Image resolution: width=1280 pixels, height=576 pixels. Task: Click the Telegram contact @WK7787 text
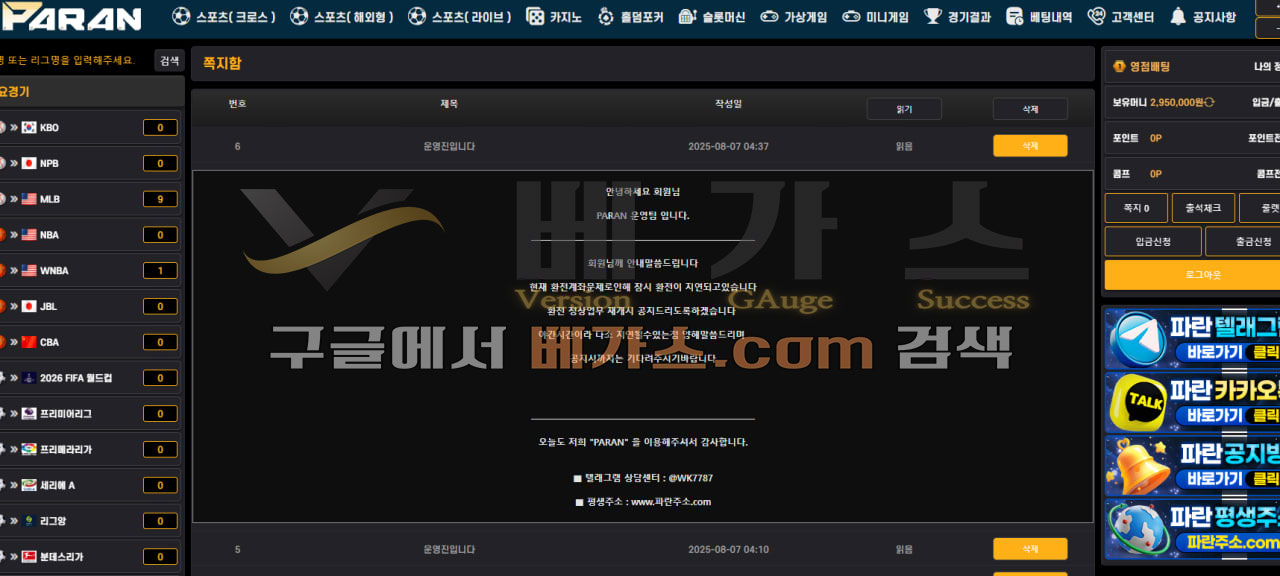pyautogui.click(x=691, y=478)
